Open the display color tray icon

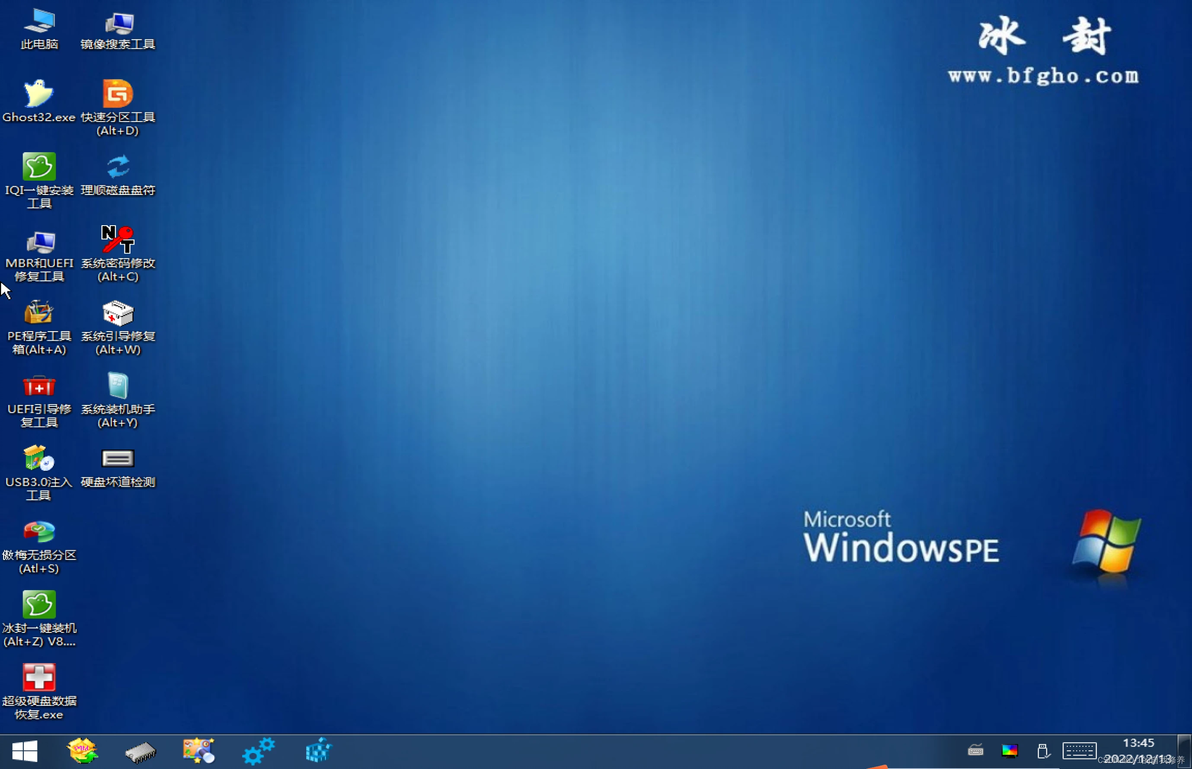click(x=1010, y=752)
